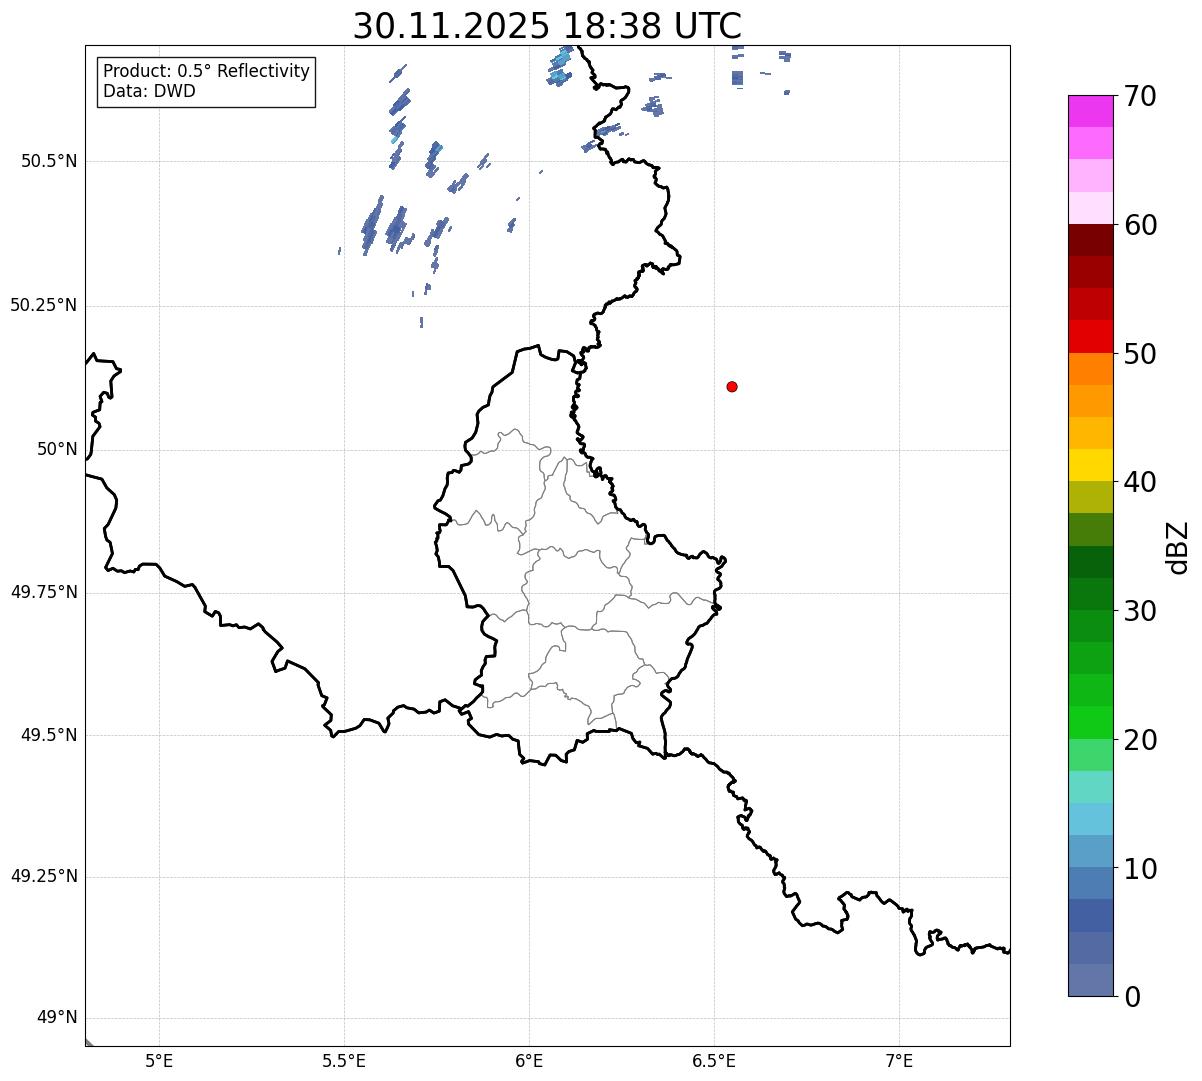
Task: Click the 49.75°N latitude label
Action: click(43, 592)
